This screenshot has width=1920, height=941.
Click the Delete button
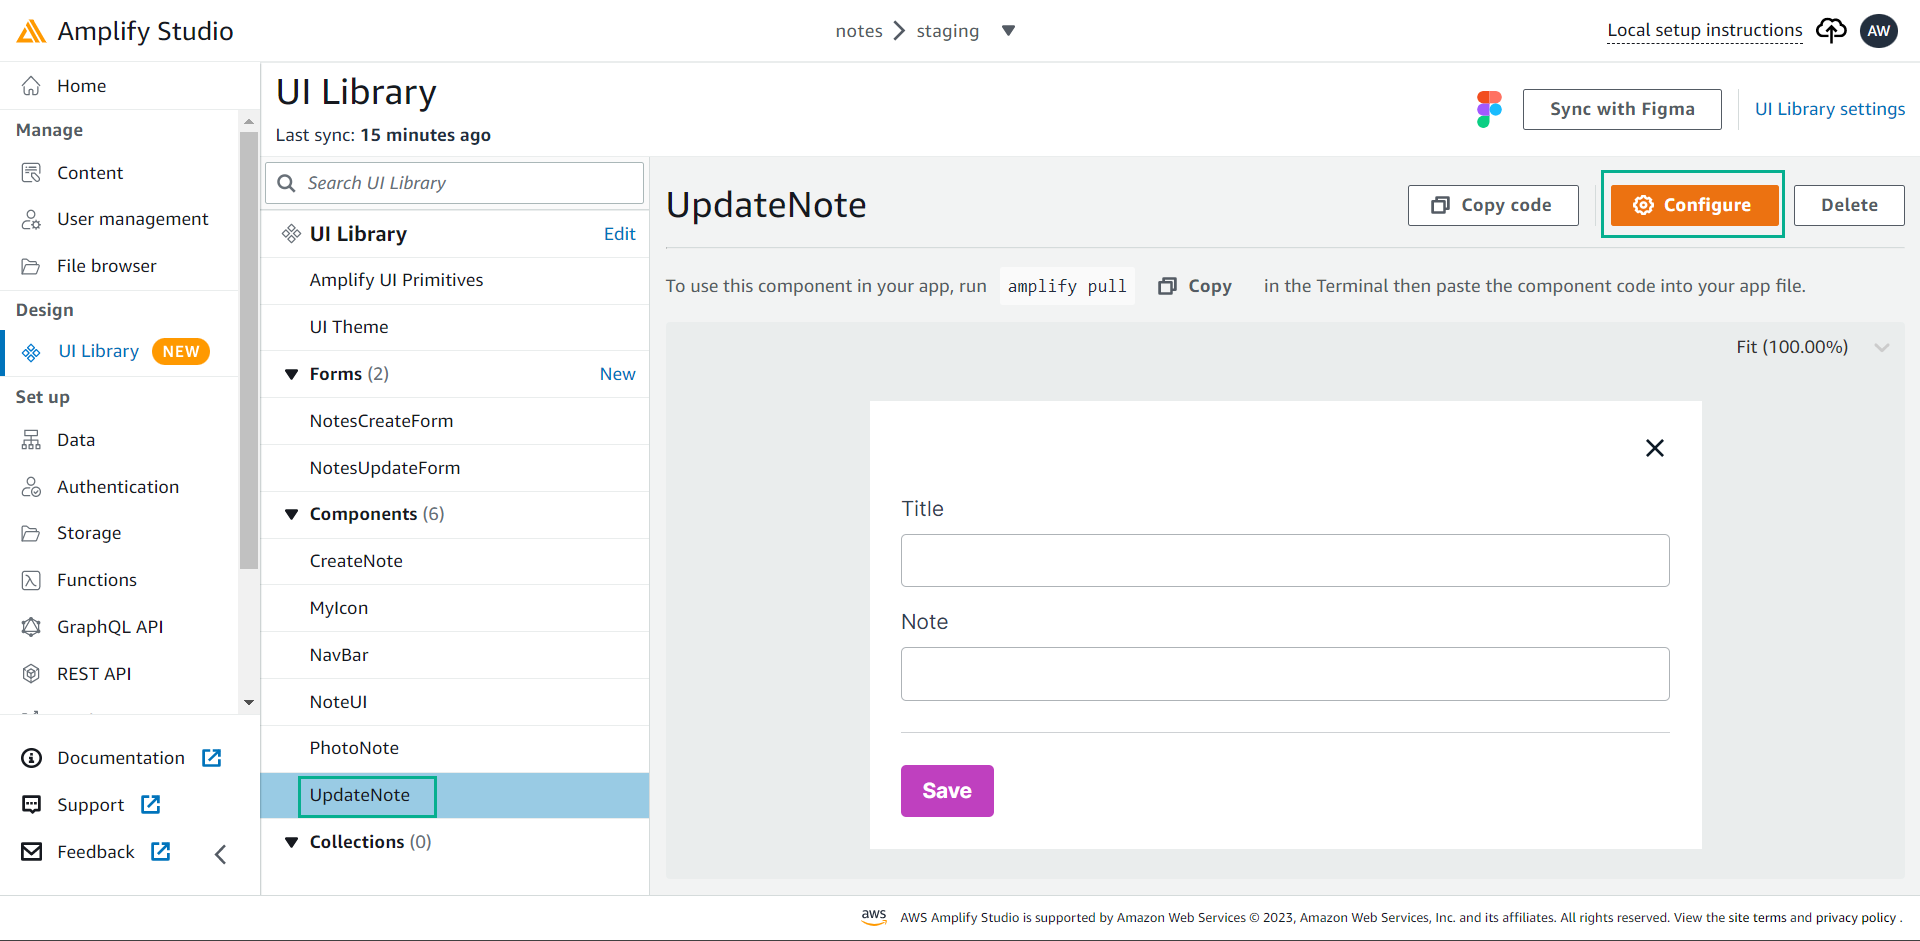[1849, 205]
